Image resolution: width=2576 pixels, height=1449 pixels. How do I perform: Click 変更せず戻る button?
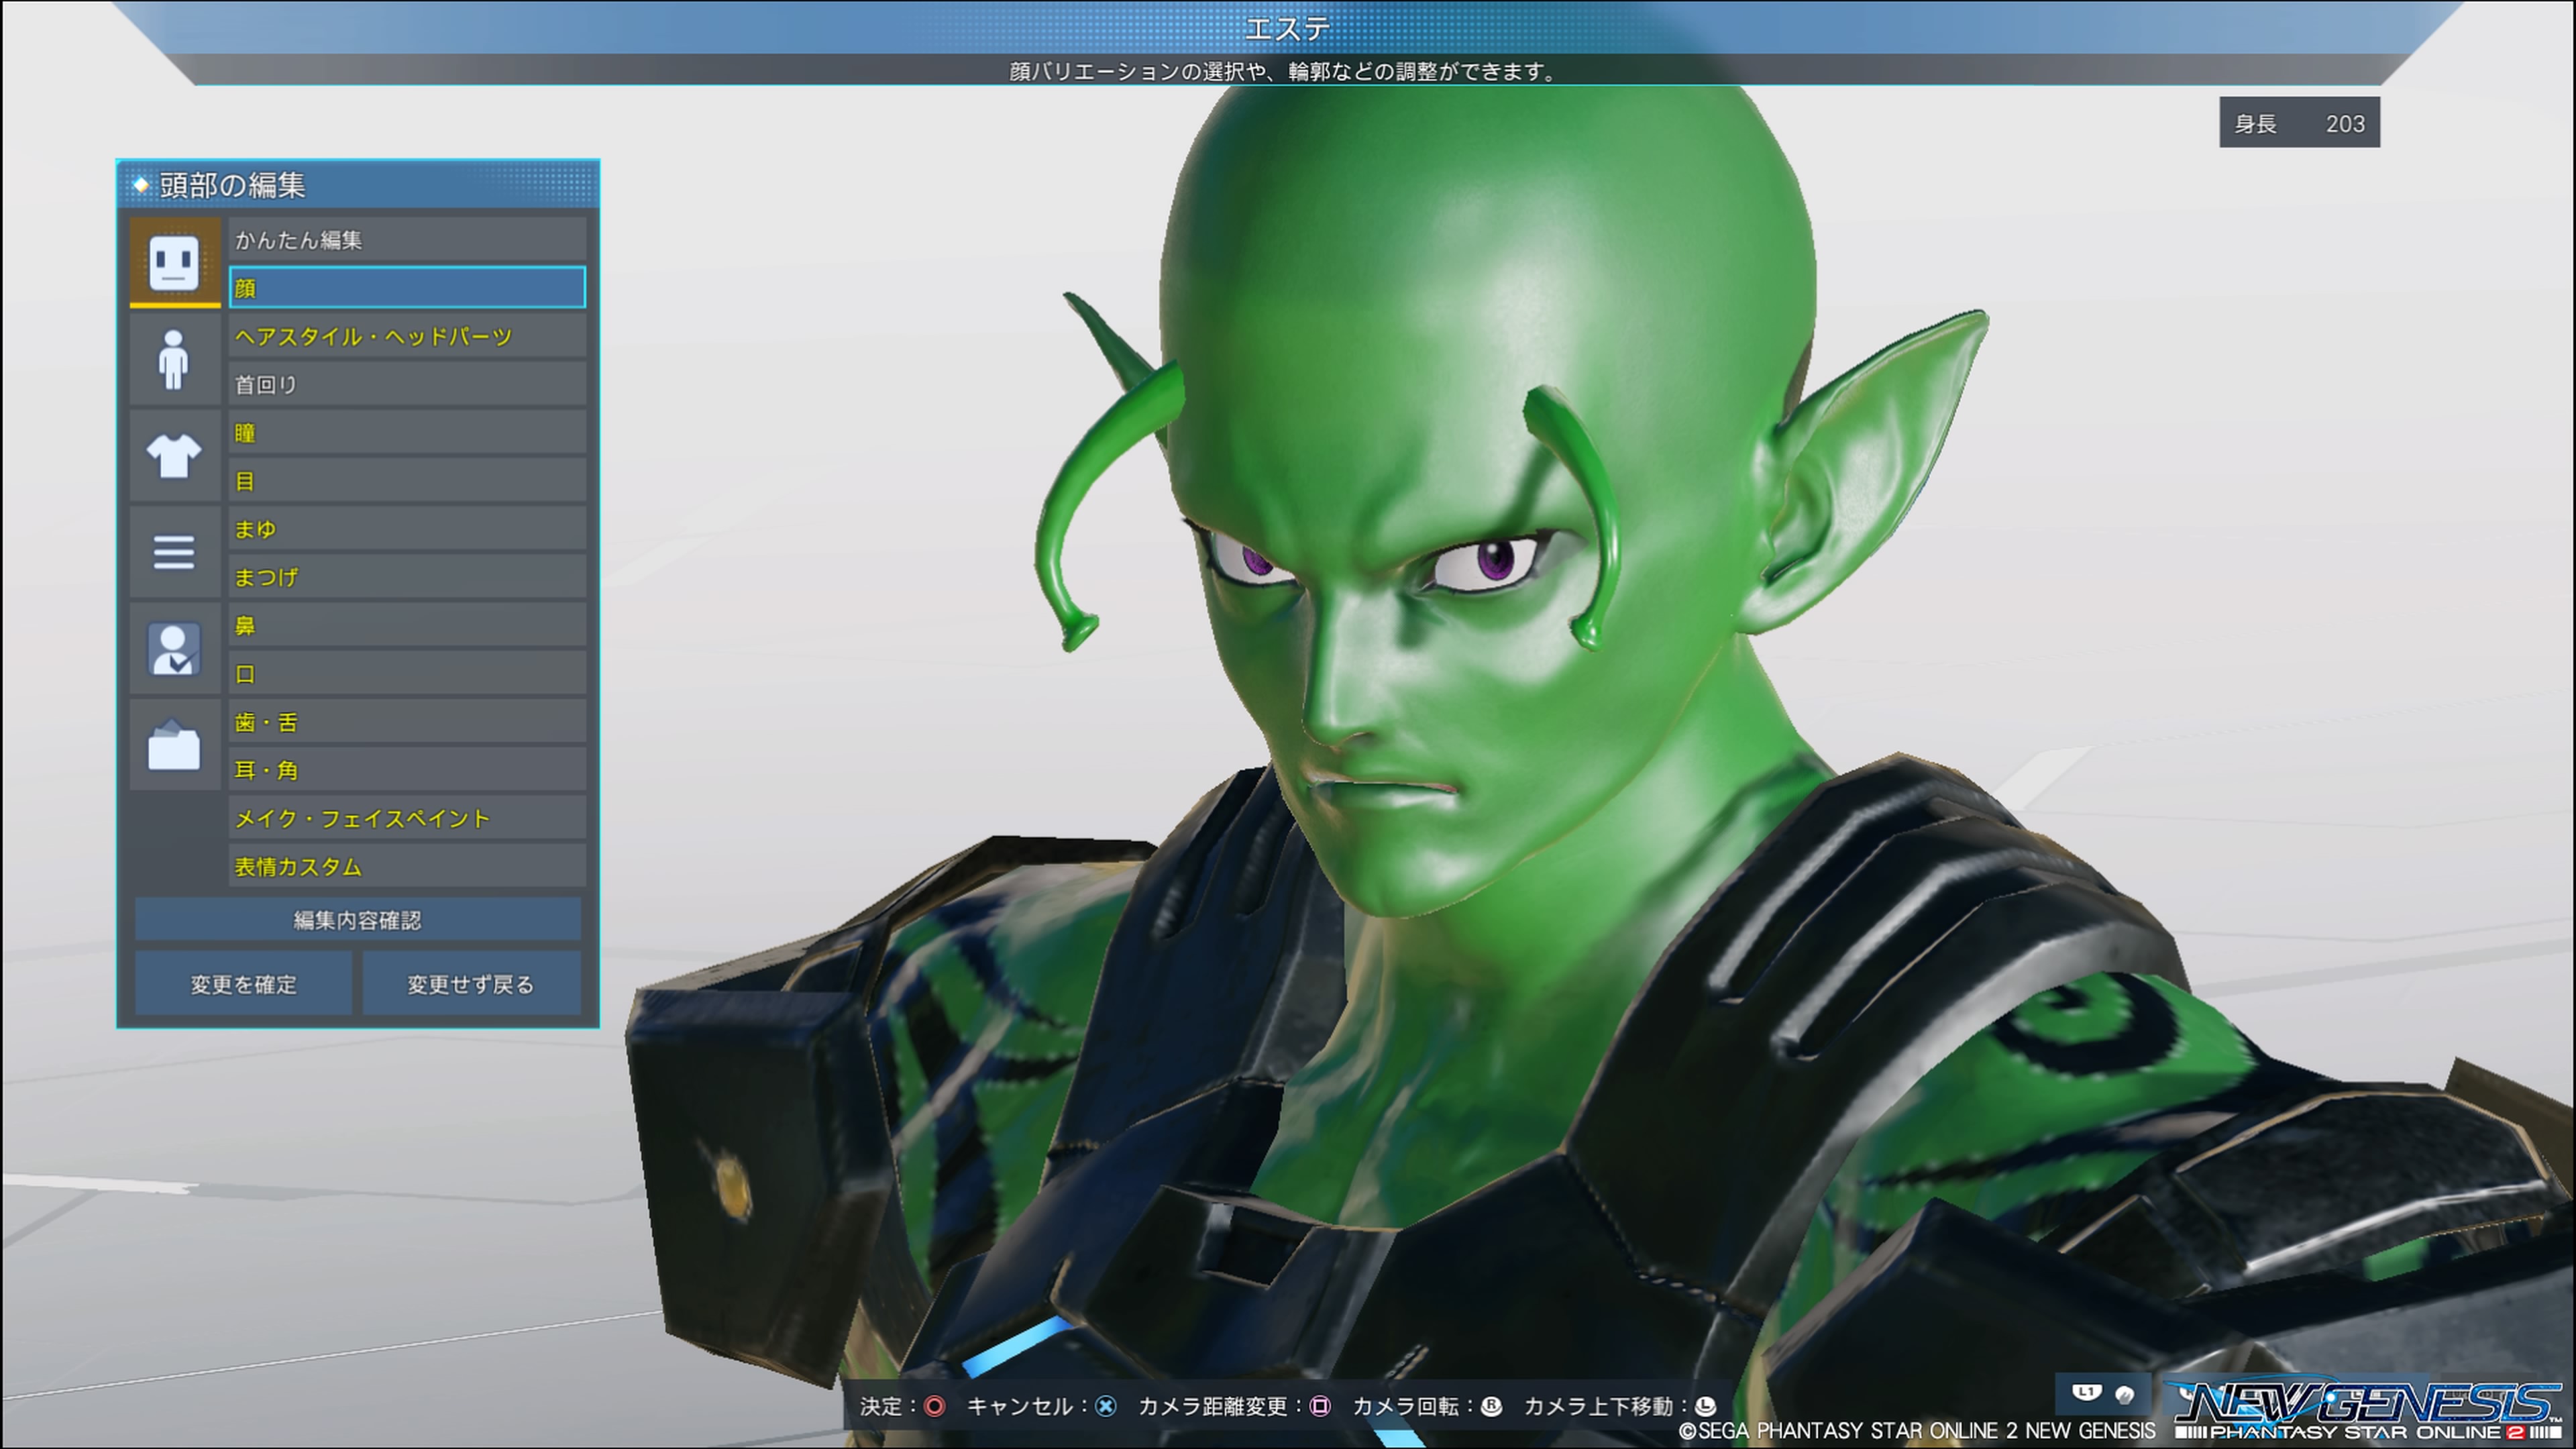point(470,984)
